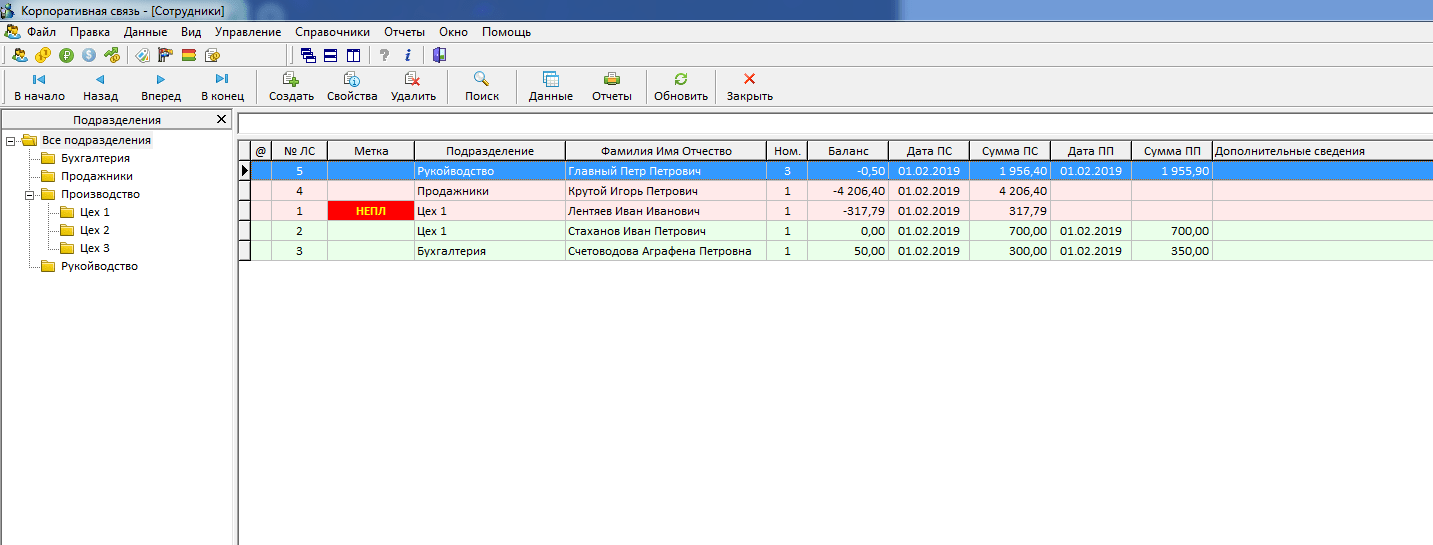
Task: Click the green ruble coin icon
Action: pyautogui.click(x=66, y=55)
